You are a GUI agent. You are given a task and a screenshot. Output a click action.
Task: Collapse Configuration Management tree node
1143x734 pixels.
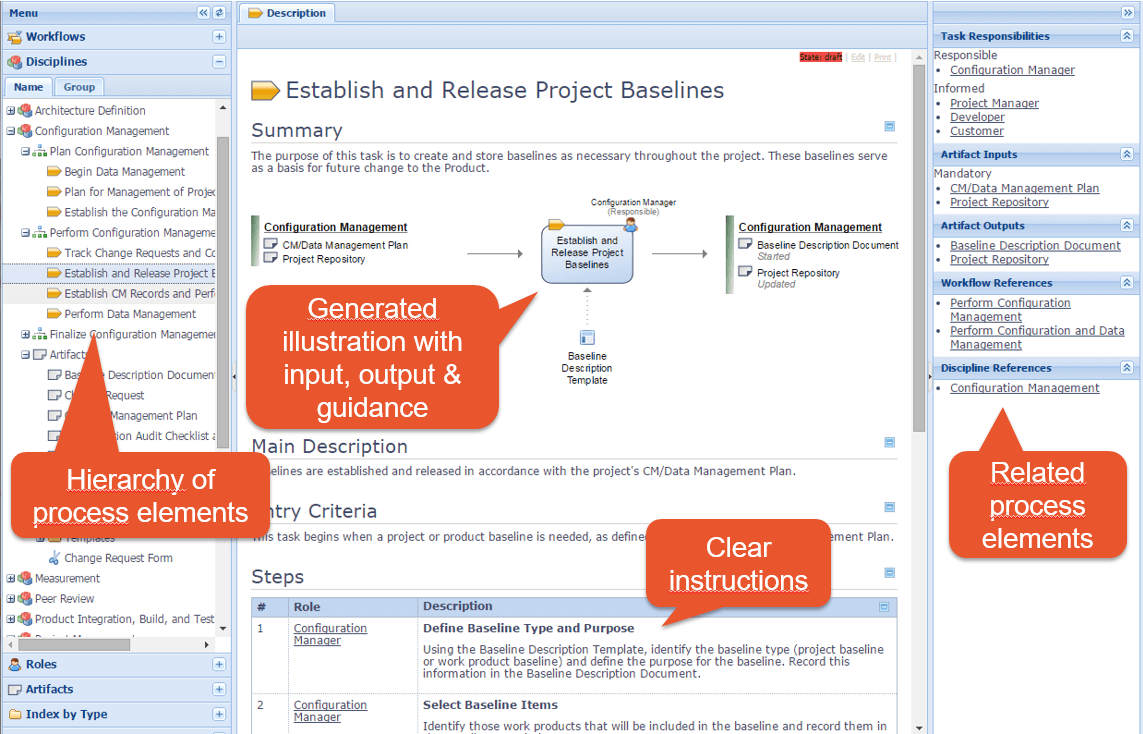pos(10,131)
